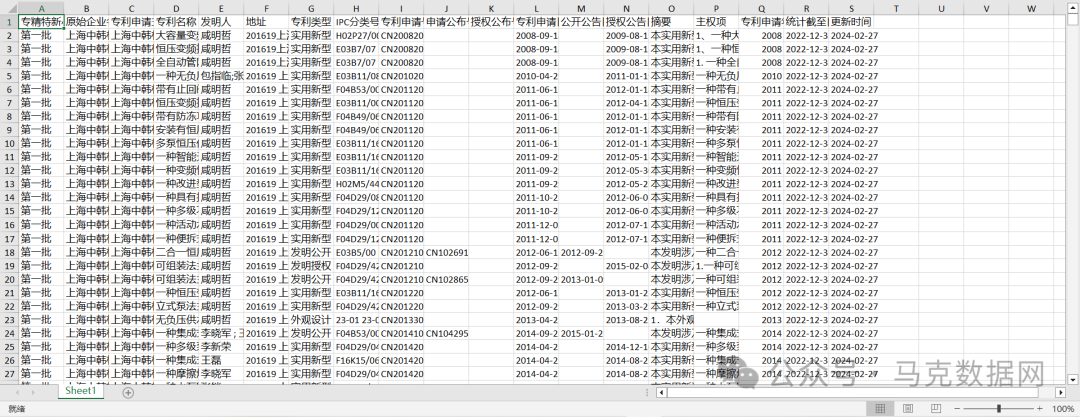The height and width of the screenshot is (417, 1080).
Task: Select cell CN102691 in row 18
Action: point(446,252)
